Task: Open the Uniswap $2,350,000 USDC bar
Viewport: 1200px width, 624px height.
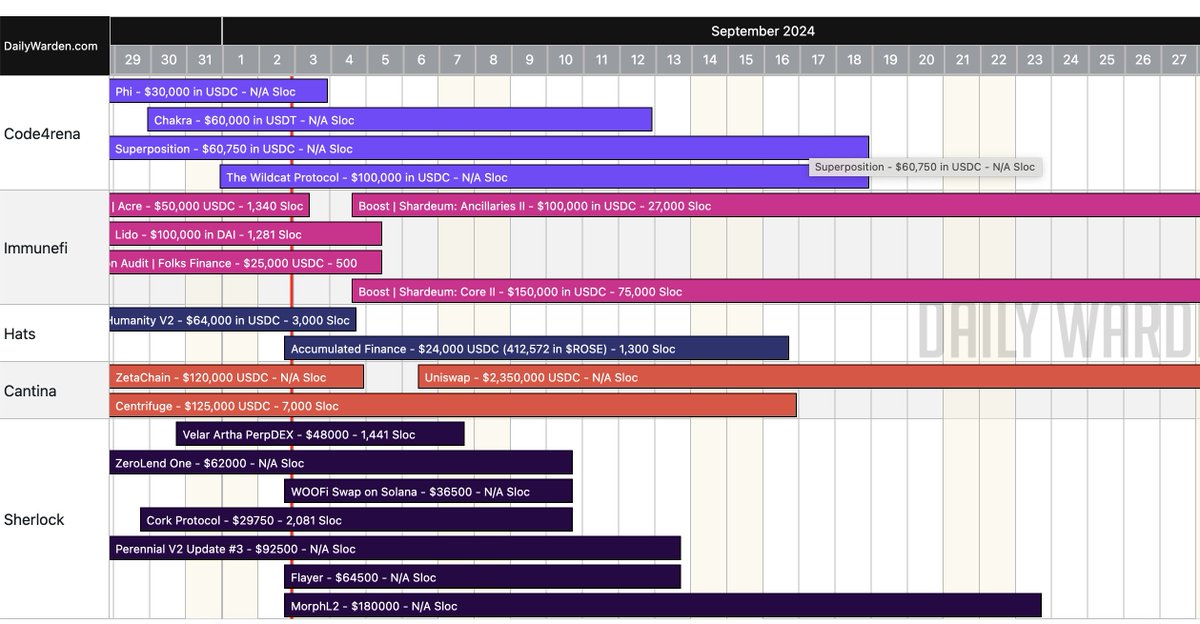Action: 809,377
